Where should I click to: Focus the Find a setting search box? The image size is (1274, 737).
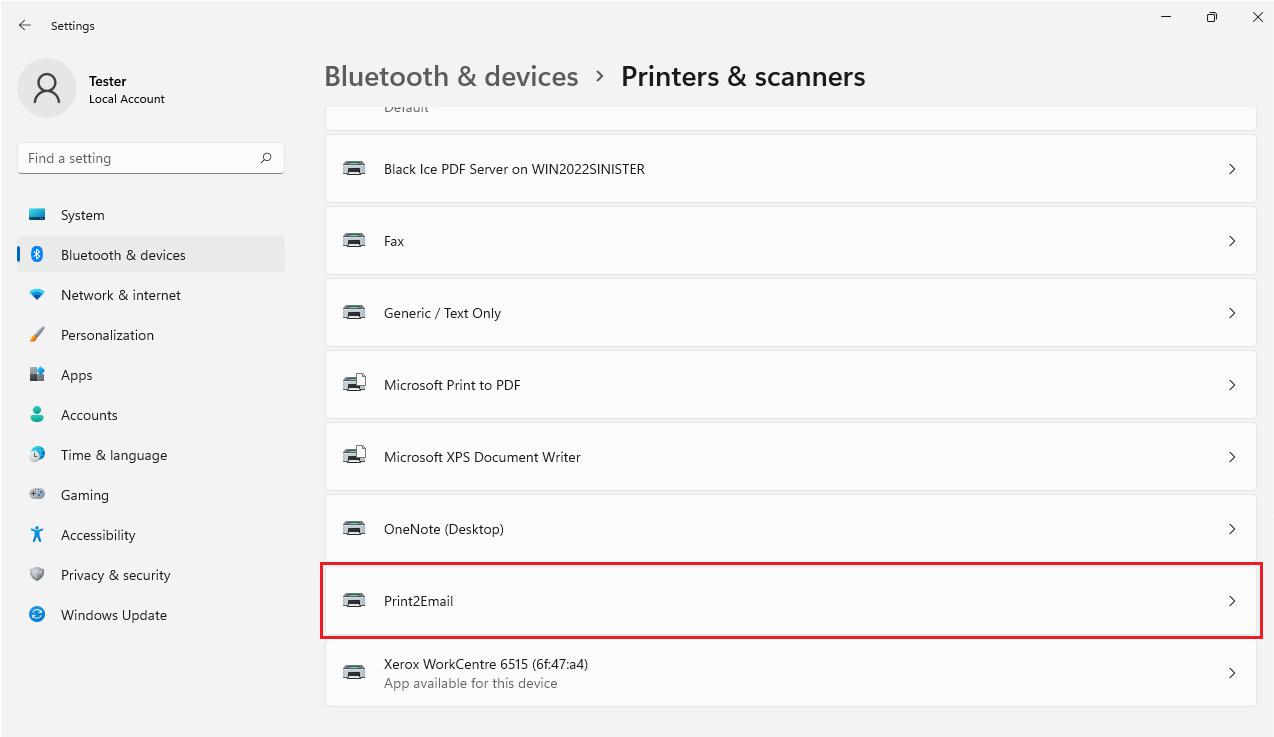point(151,158)
